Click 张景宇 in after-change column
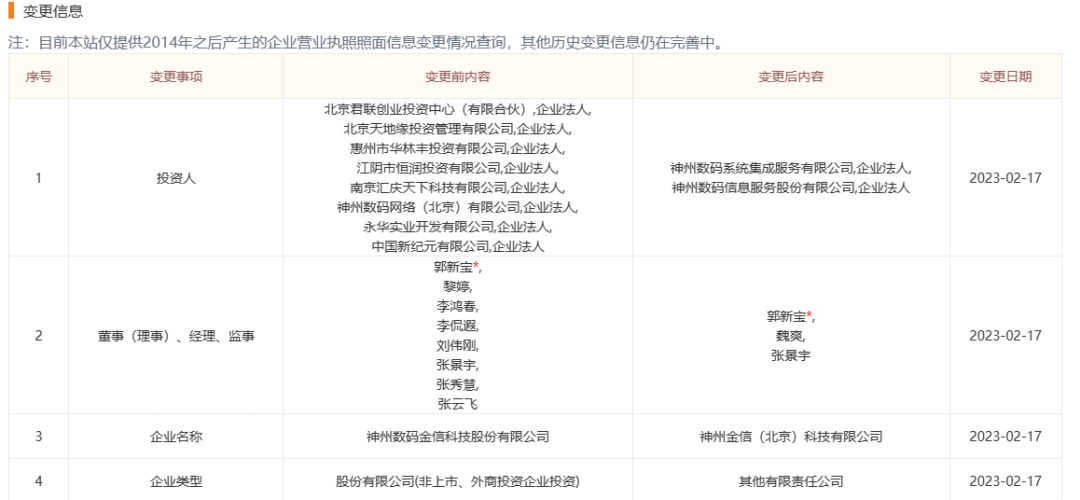This screenshot has width=1080, height=500. (x=791, y=356)
